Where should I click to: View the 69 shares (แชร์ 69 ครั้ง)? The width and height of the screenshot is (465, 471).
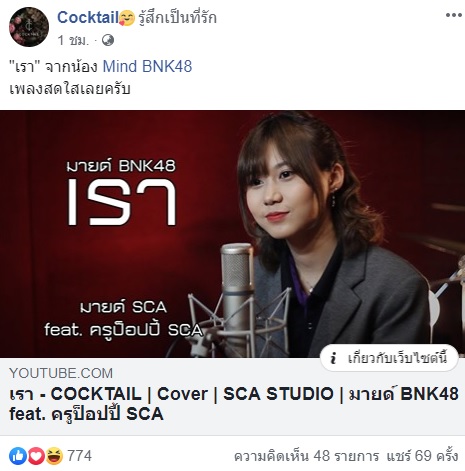point(422,456)
